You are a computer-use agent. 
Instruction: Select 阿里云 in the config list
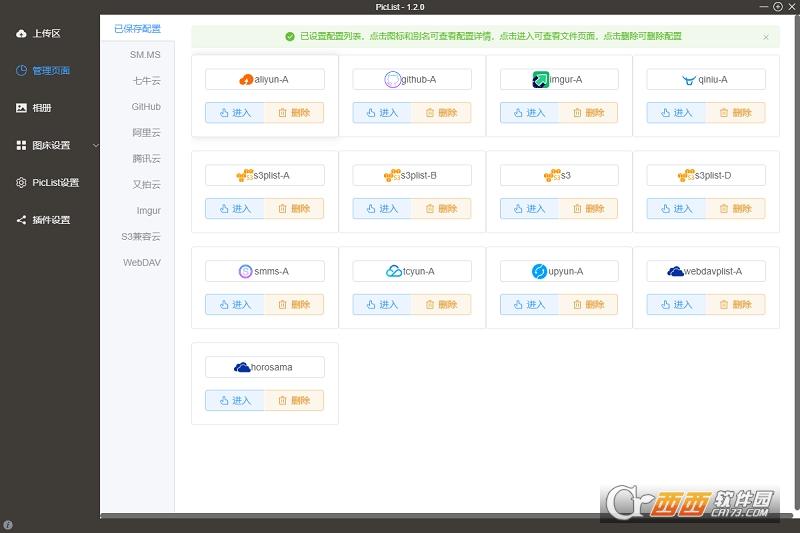click(146, 133)
